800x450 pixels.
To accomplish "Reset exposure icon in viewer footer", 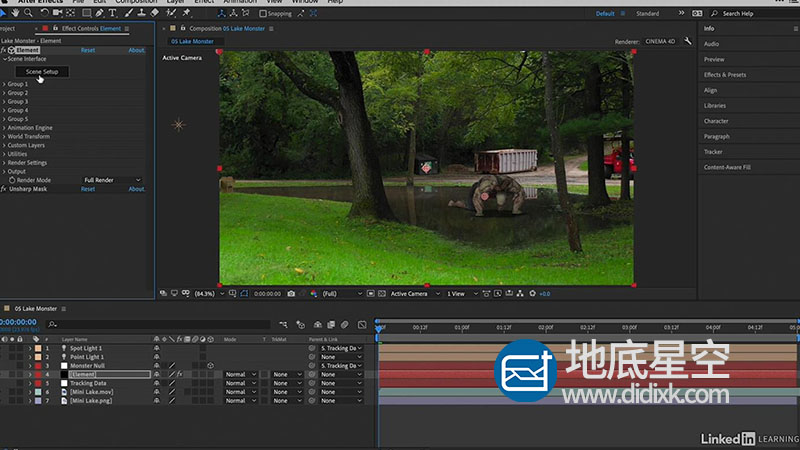I will (532, 294).
